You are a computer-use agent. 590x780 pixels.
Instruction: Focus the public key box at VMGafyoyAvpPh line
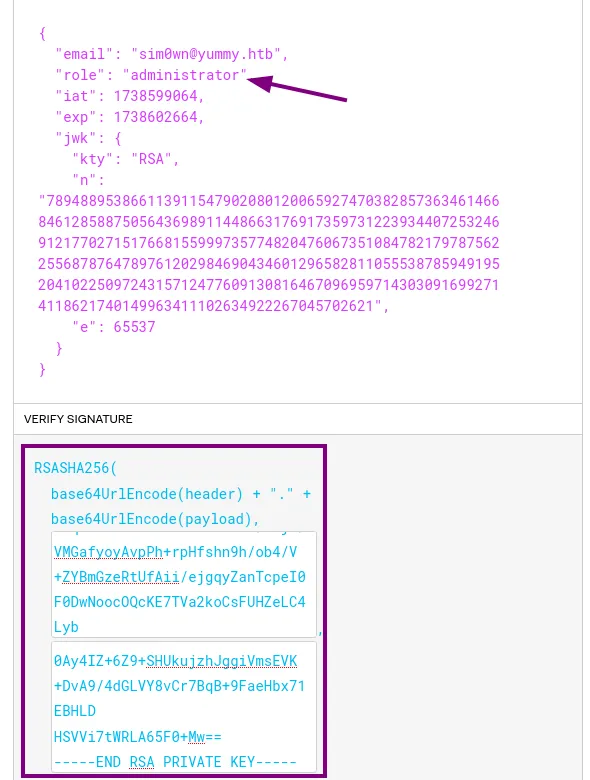[184, 585]
